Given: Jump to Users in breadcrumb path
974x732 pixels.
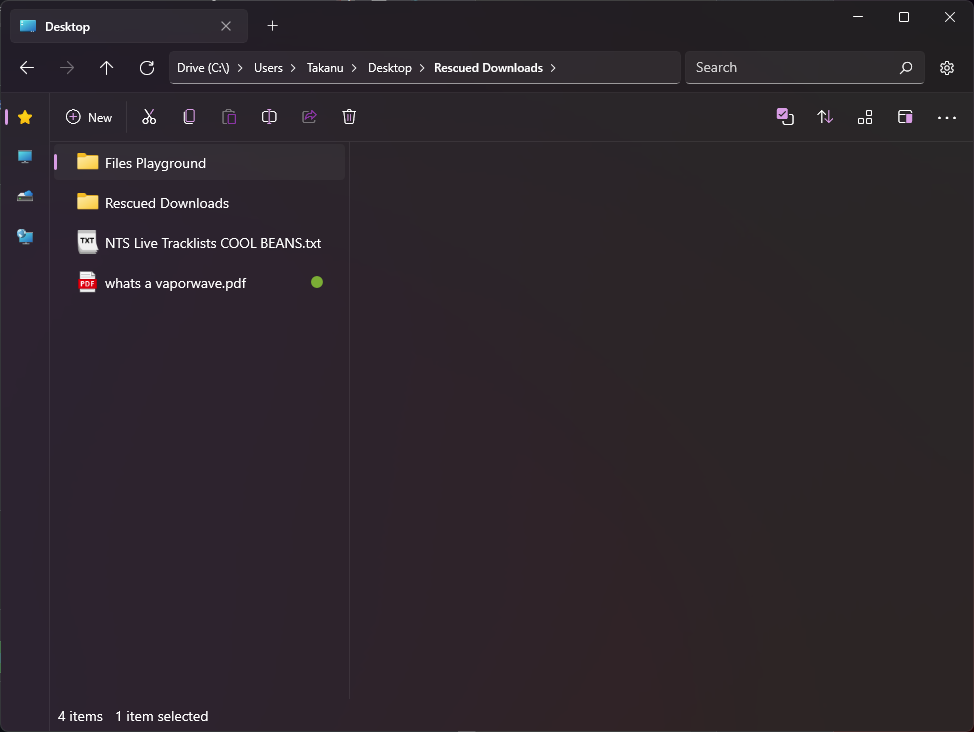Looking at the screenshot, I should coord(268,68).
